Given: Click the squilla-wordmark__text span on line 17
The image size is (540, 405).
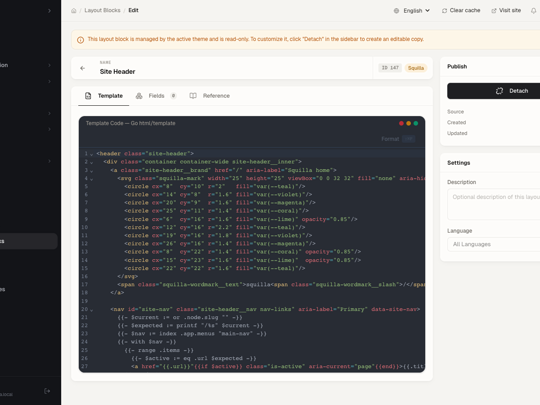Looking at the screenshot, I should 271,284.
